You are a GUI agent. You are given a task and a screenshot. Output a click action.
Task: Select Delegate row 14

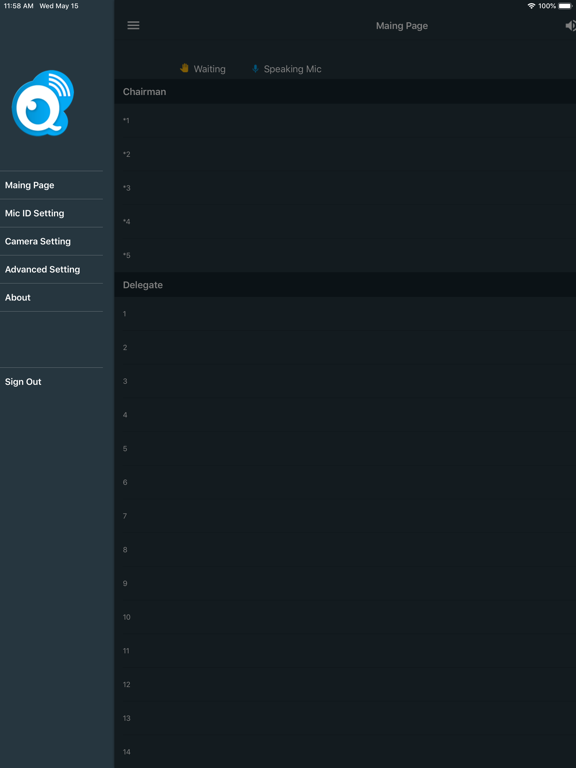pos(345,752)
